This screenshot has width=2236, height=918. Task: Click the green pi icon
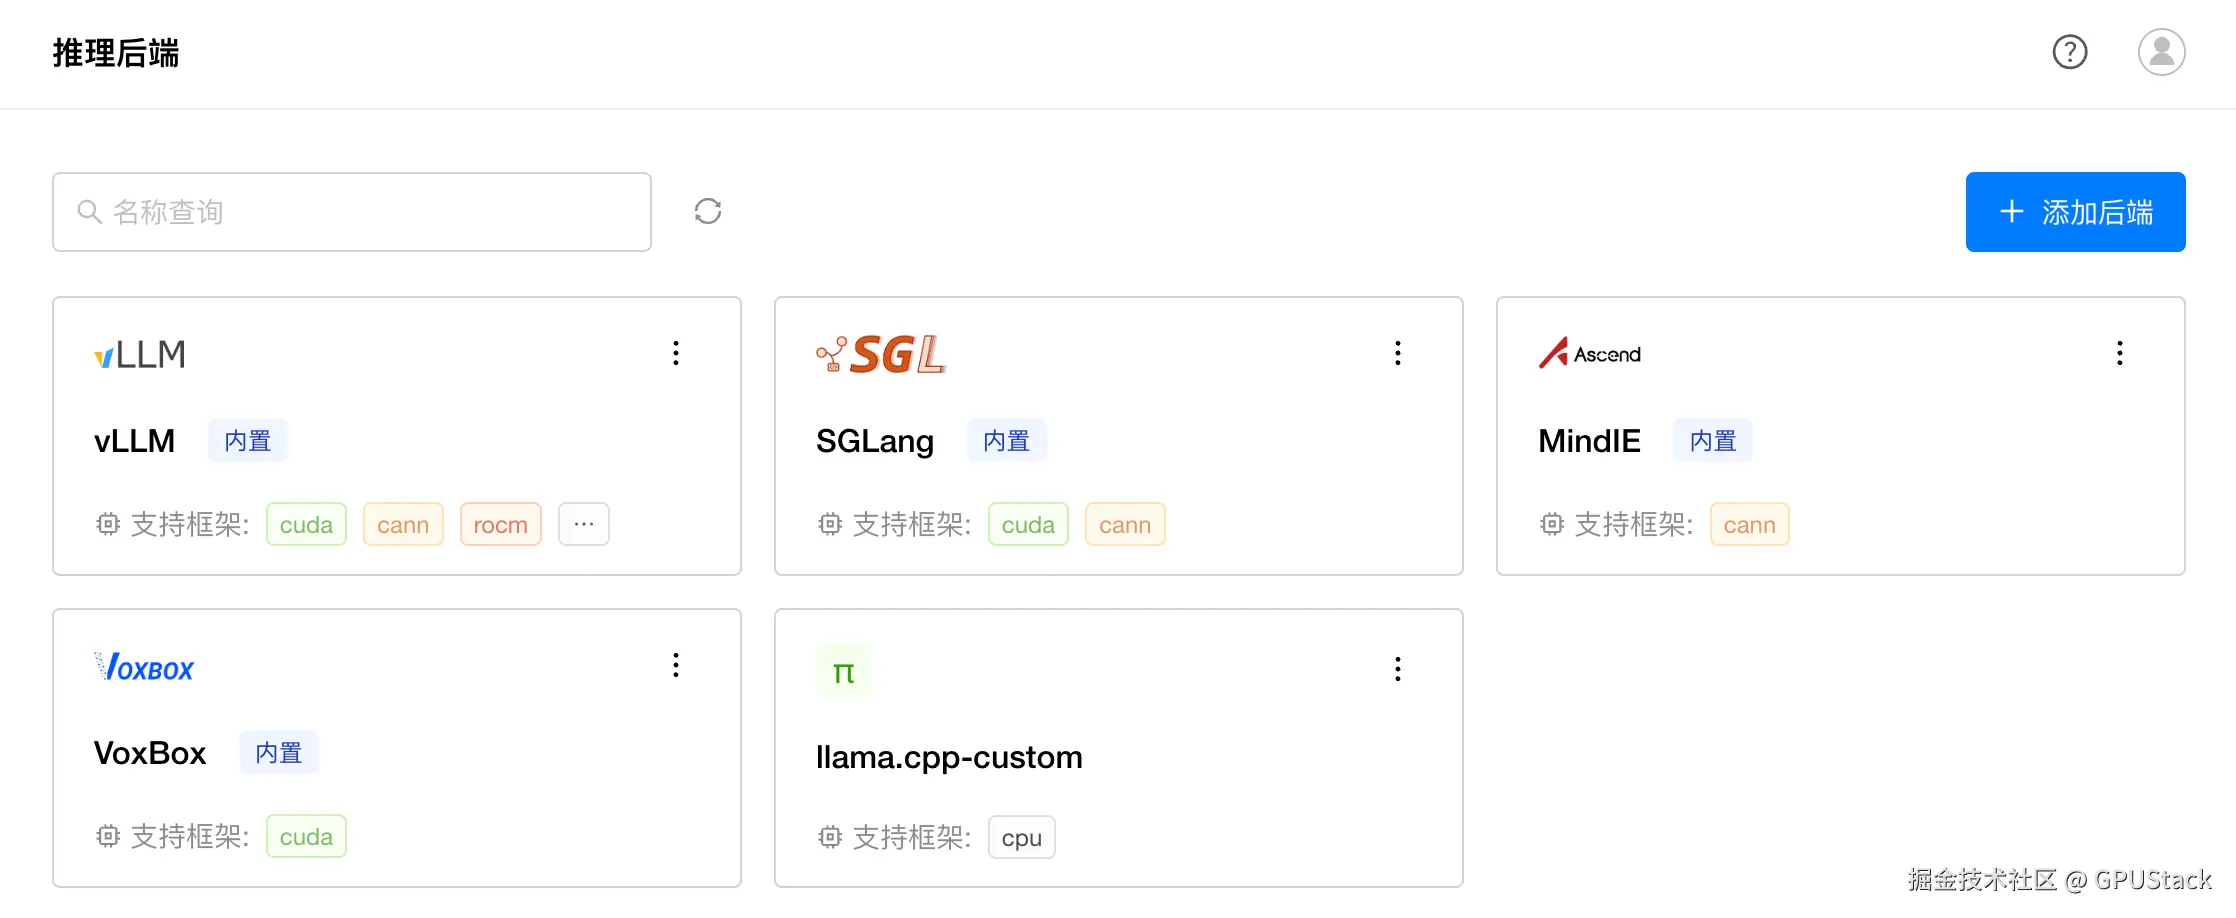(843, 672)
